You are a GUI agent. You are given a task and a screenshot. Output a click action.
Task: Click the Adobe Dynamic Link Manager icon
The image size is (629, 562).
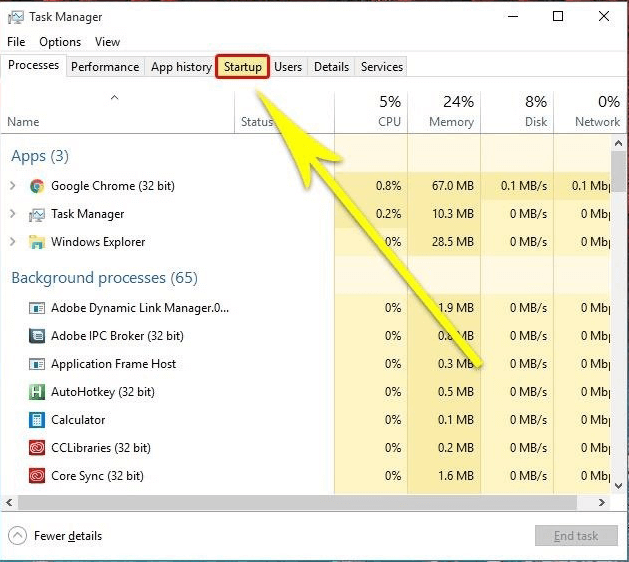[x=37, y=308]
